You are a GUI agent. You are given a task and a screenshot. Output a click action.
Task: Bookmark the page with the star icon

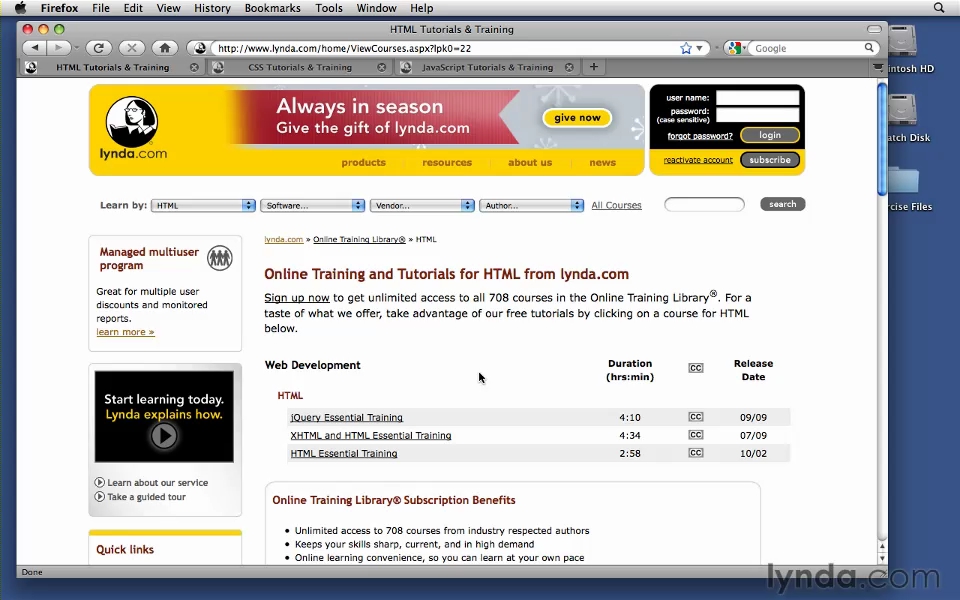(686, 48)
